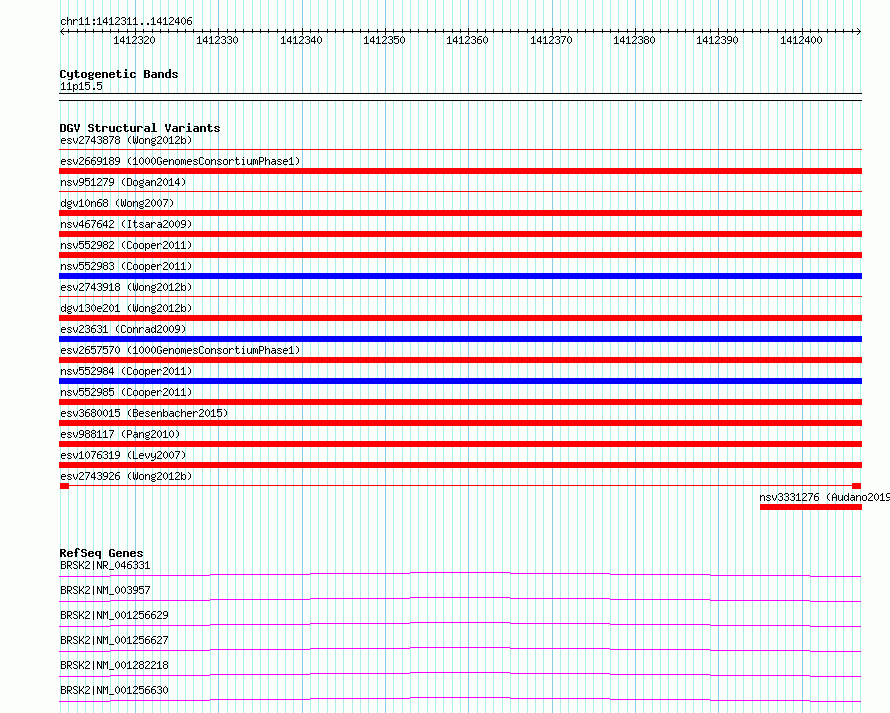
Task: Click red bar under esv3680015
Action: coord(460,423)
